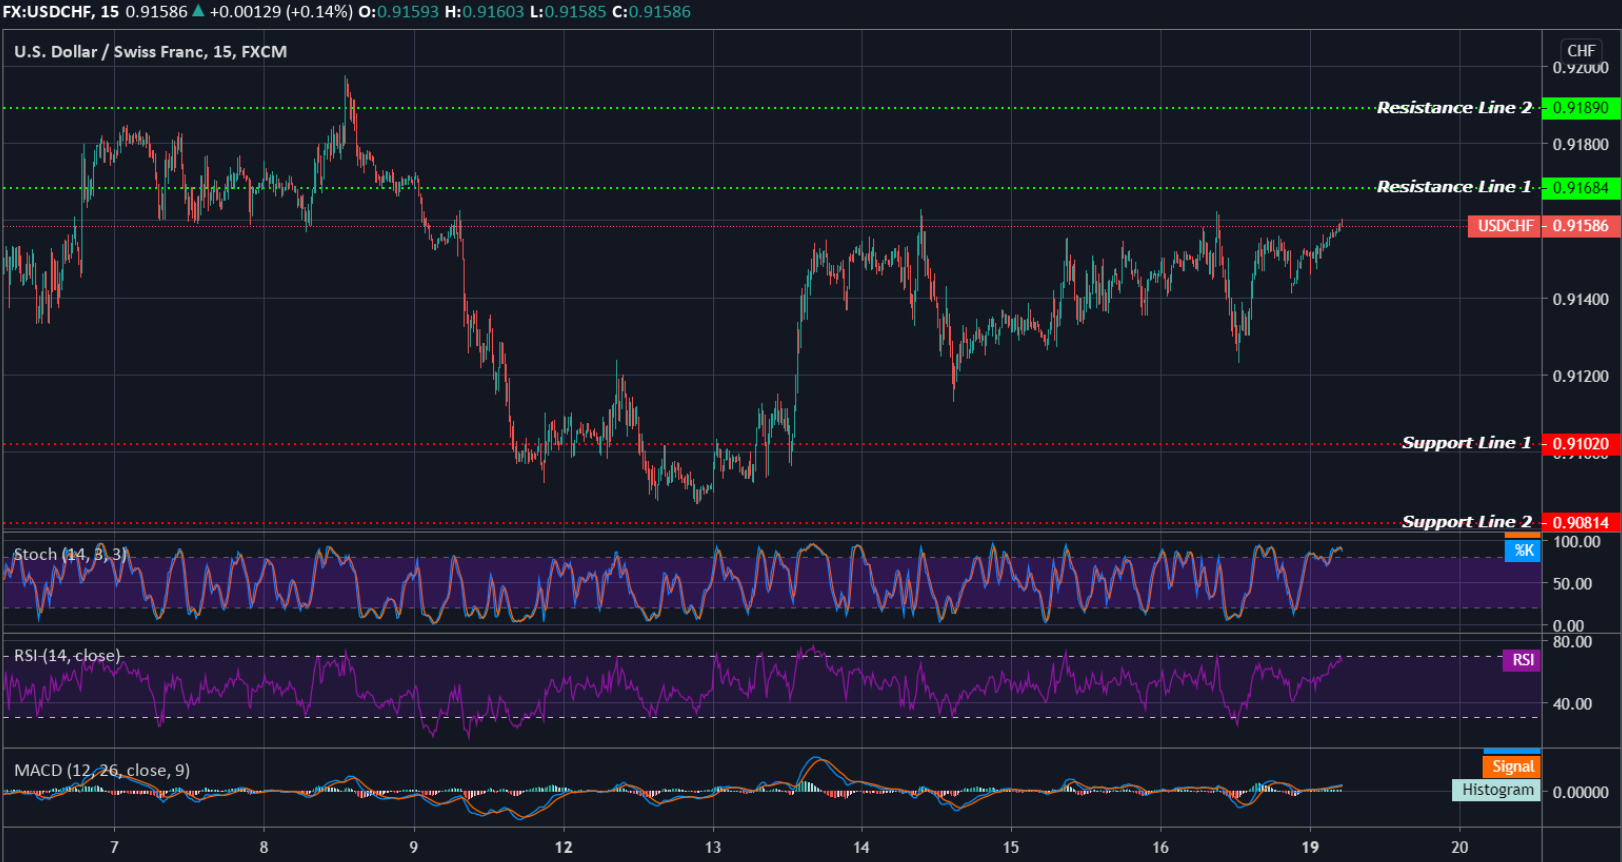The image size is (1622, 862).
Task: Click date label 14 on time axis
Action: (x=861, y=847)
